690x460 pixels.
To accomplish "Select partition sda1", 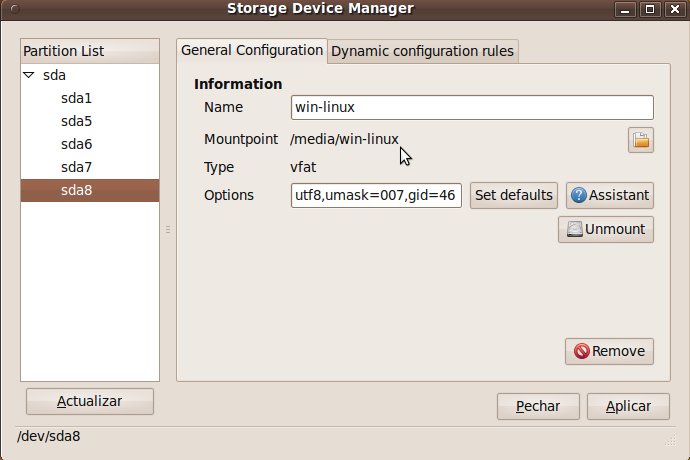I will coord(77,98).
